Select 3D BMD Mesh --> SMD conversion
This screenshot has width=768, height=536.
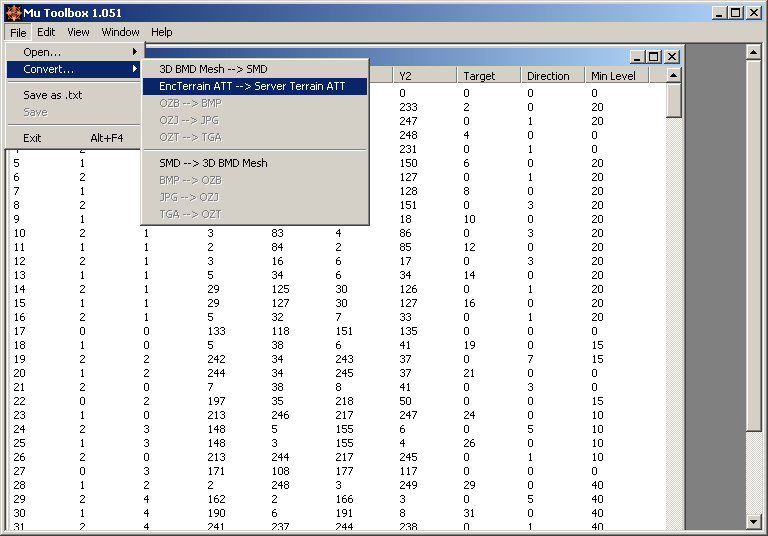[x=255, y=69]
